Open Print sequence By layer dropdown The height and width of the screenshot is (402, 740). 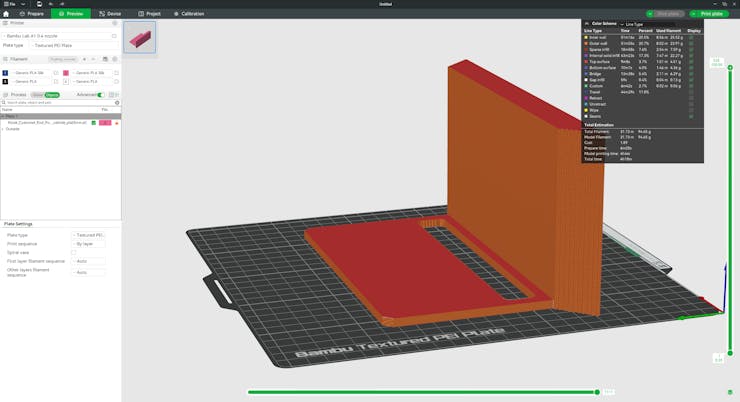[88, 243]
